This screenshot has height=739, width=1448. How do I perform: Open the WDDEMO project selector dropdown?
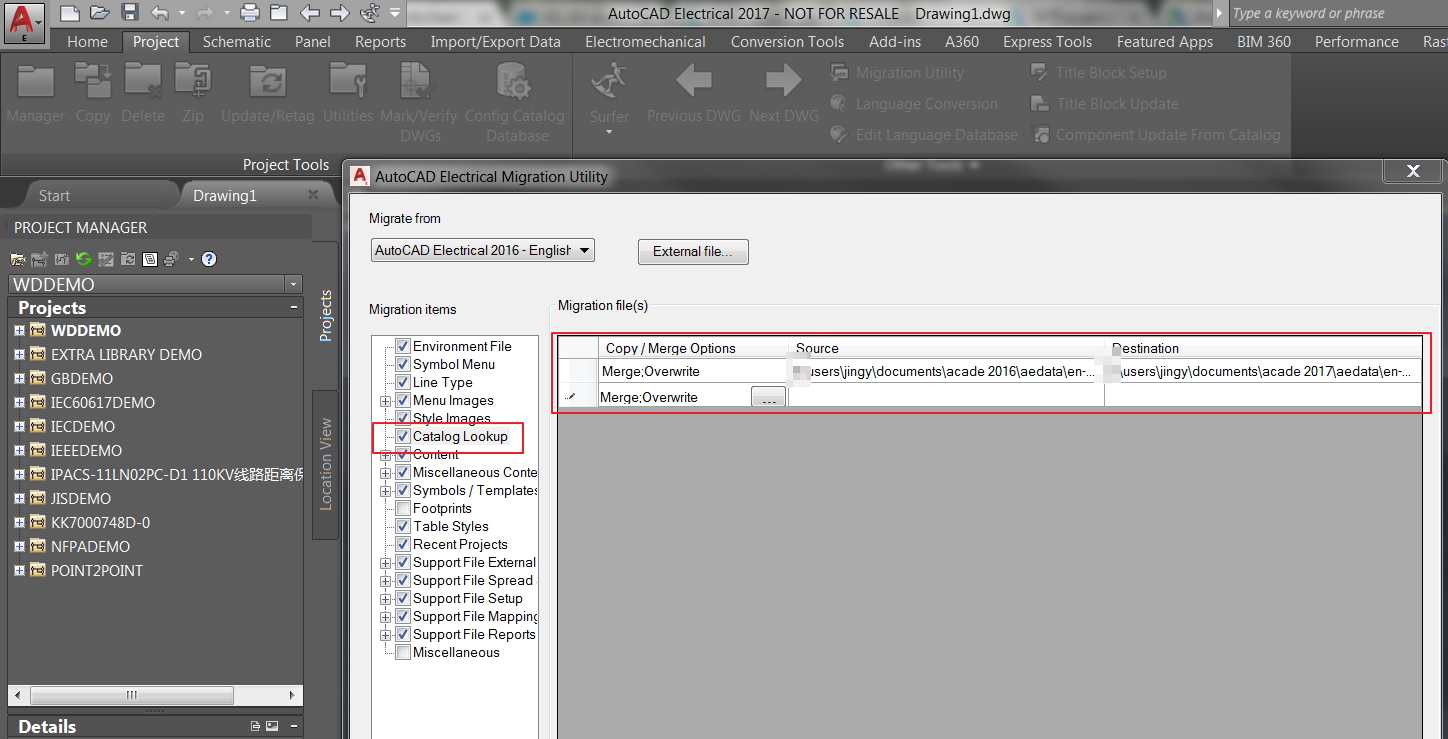pos(292,284)
